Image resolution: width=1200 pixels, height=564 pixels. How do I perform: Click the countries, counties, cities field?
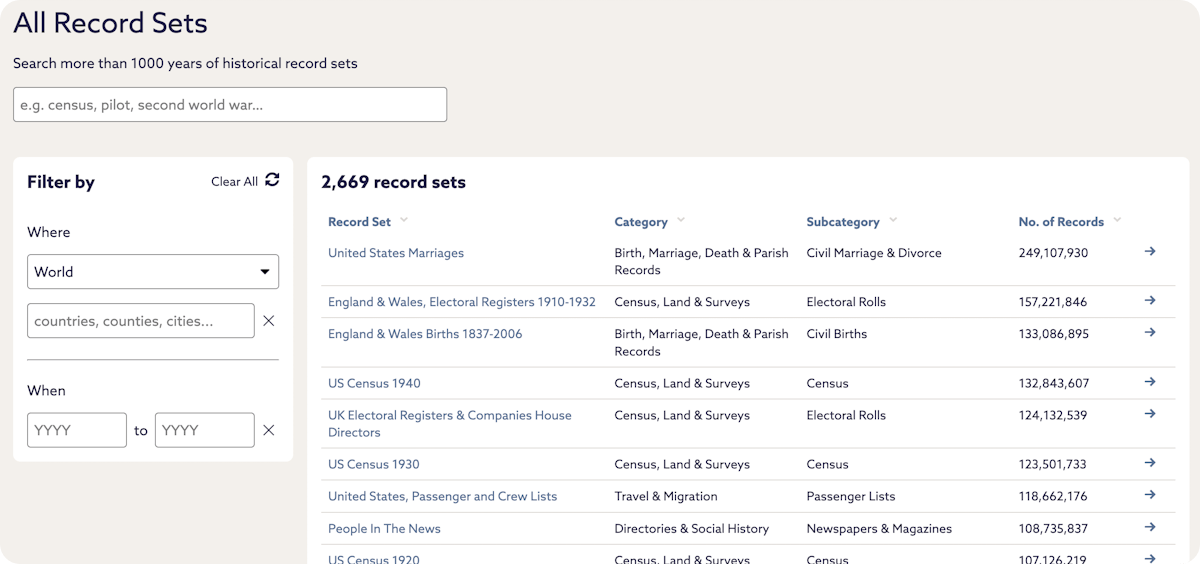point(141,321)
